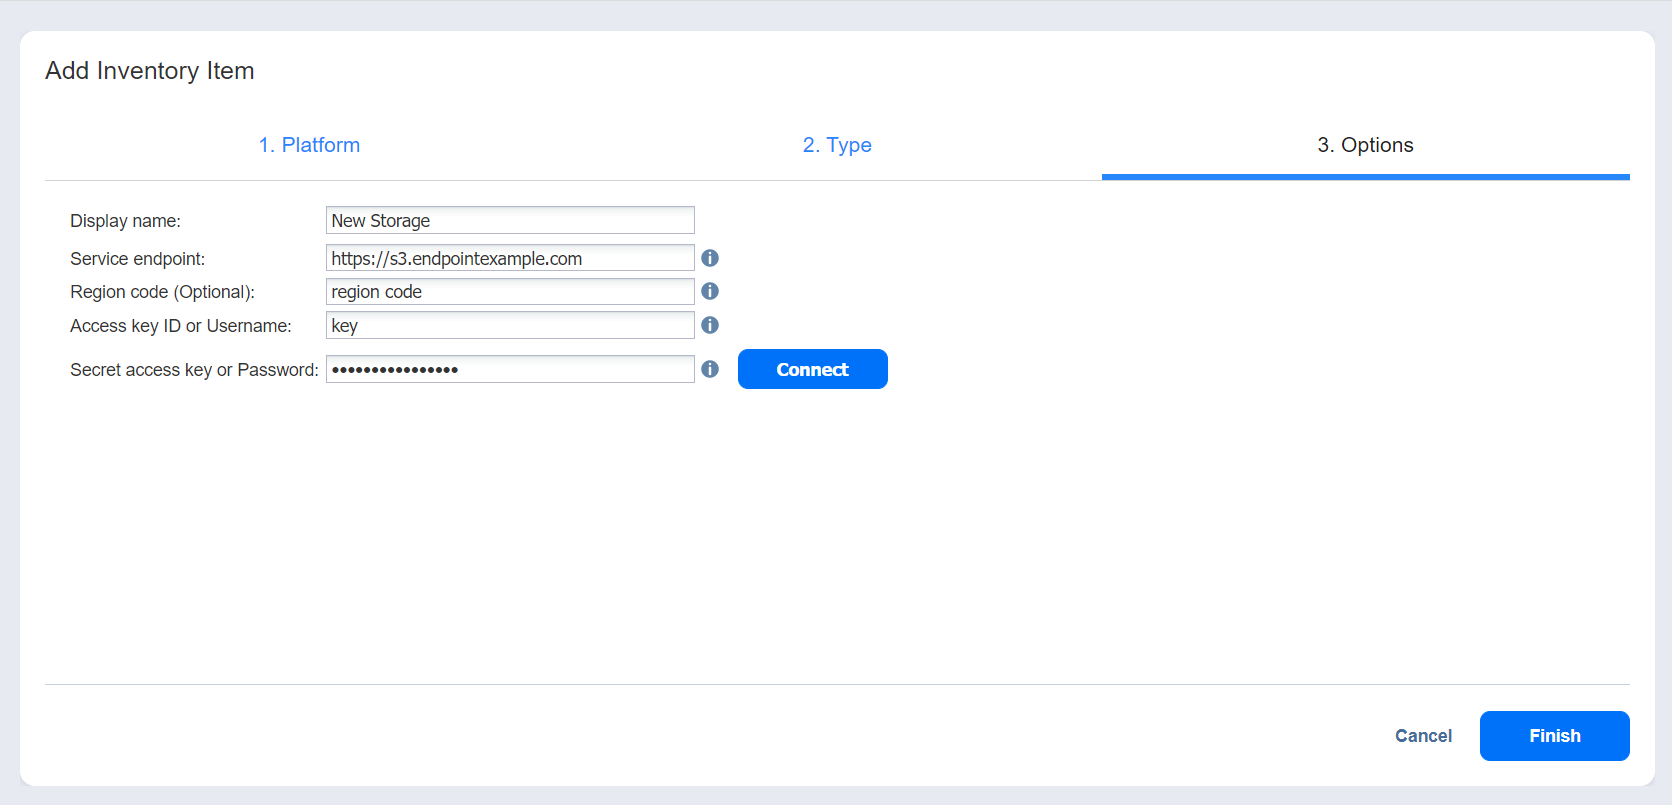Click the "Secret access key or Password:" label

(194, 370)
